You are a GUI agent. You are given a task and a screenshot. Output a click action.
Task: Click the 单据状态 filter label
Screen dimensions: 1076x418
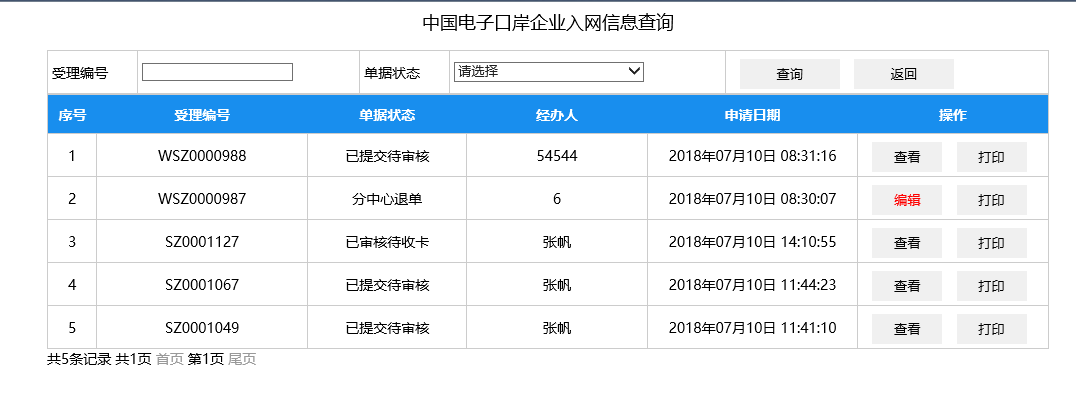tap(392, 73)
